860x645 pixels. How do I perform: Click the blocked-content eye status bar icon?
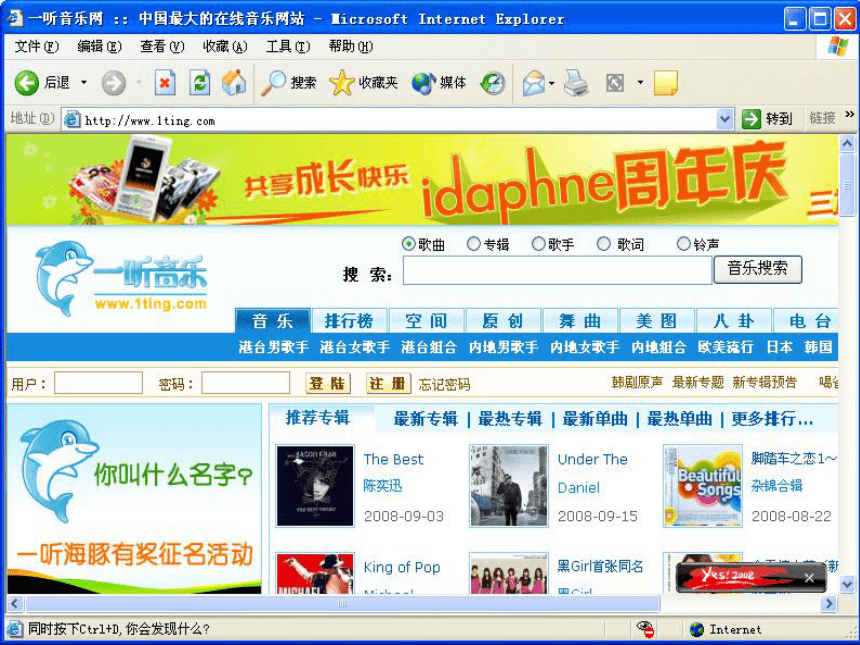coord(645,629)
